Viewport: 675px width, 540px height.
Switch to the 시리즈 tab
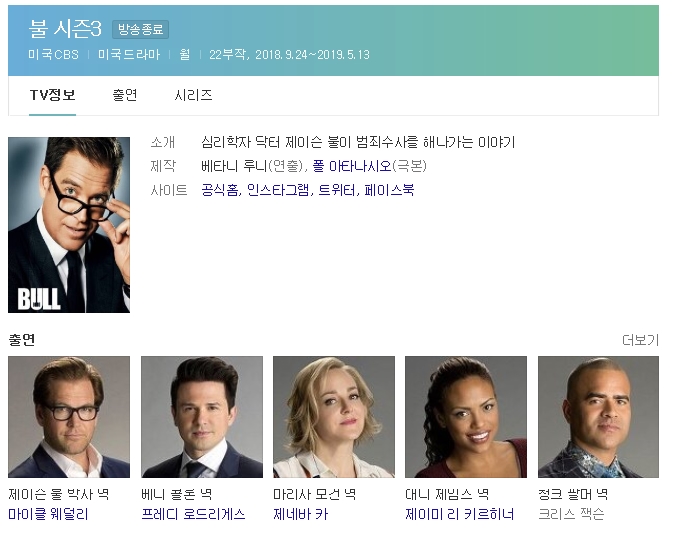pos(193,95)
